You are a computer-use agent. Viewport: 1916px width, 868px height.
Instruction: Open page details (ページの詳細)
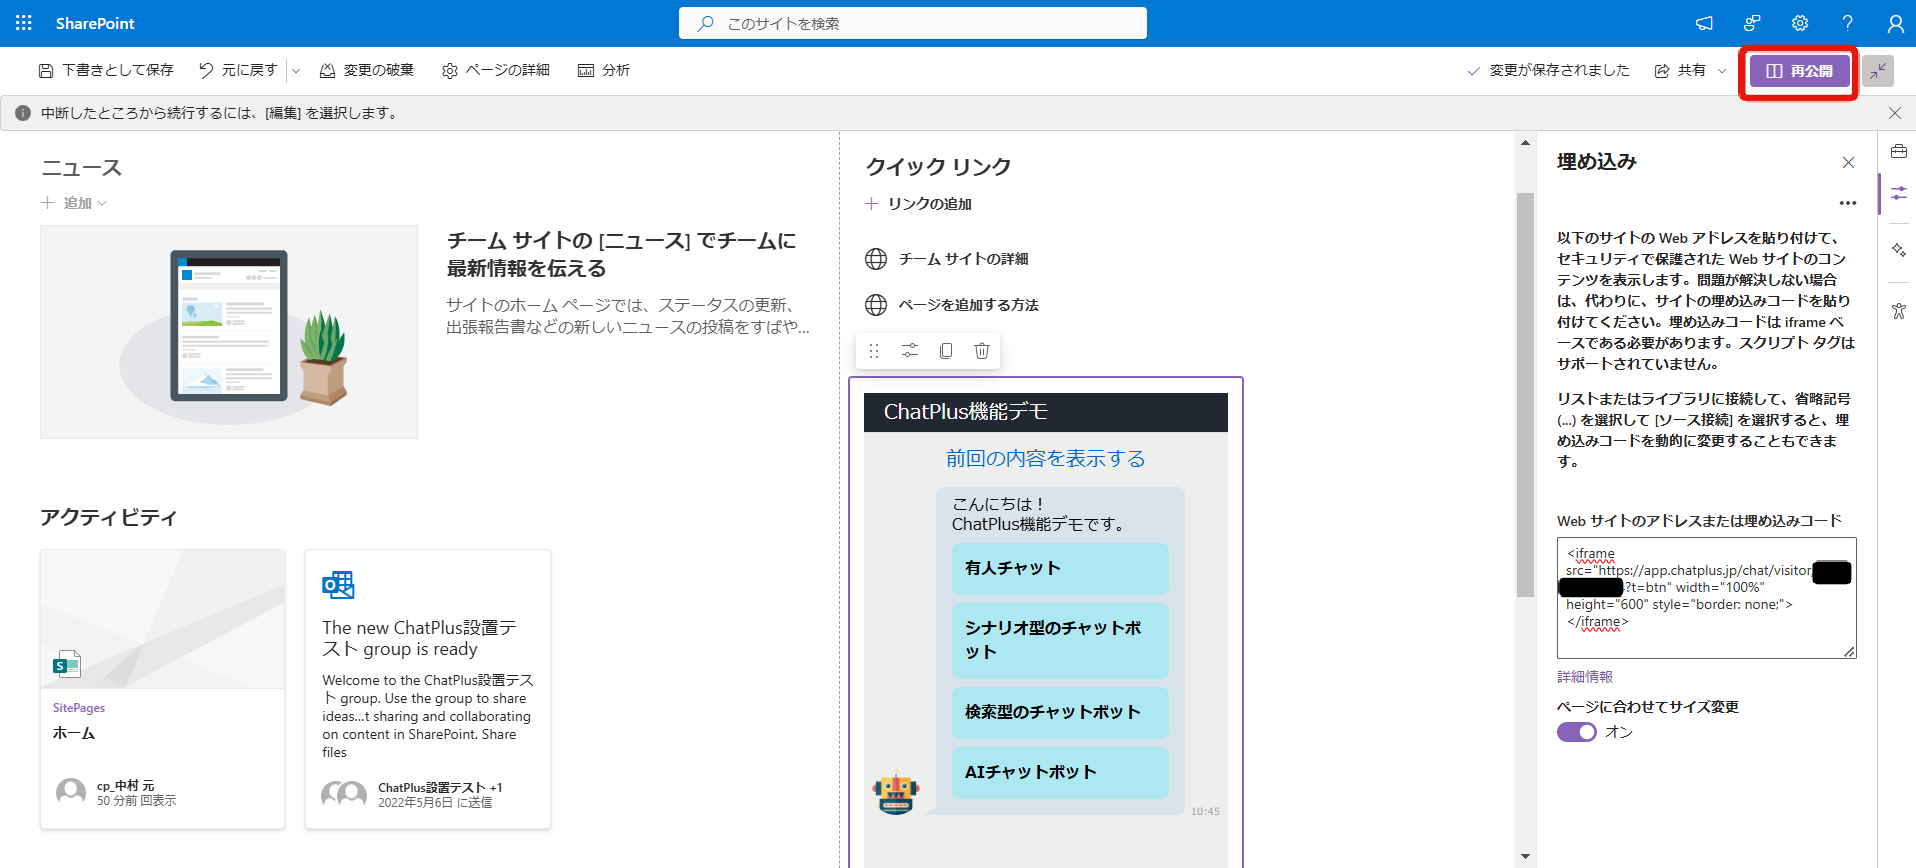point(496,70)
